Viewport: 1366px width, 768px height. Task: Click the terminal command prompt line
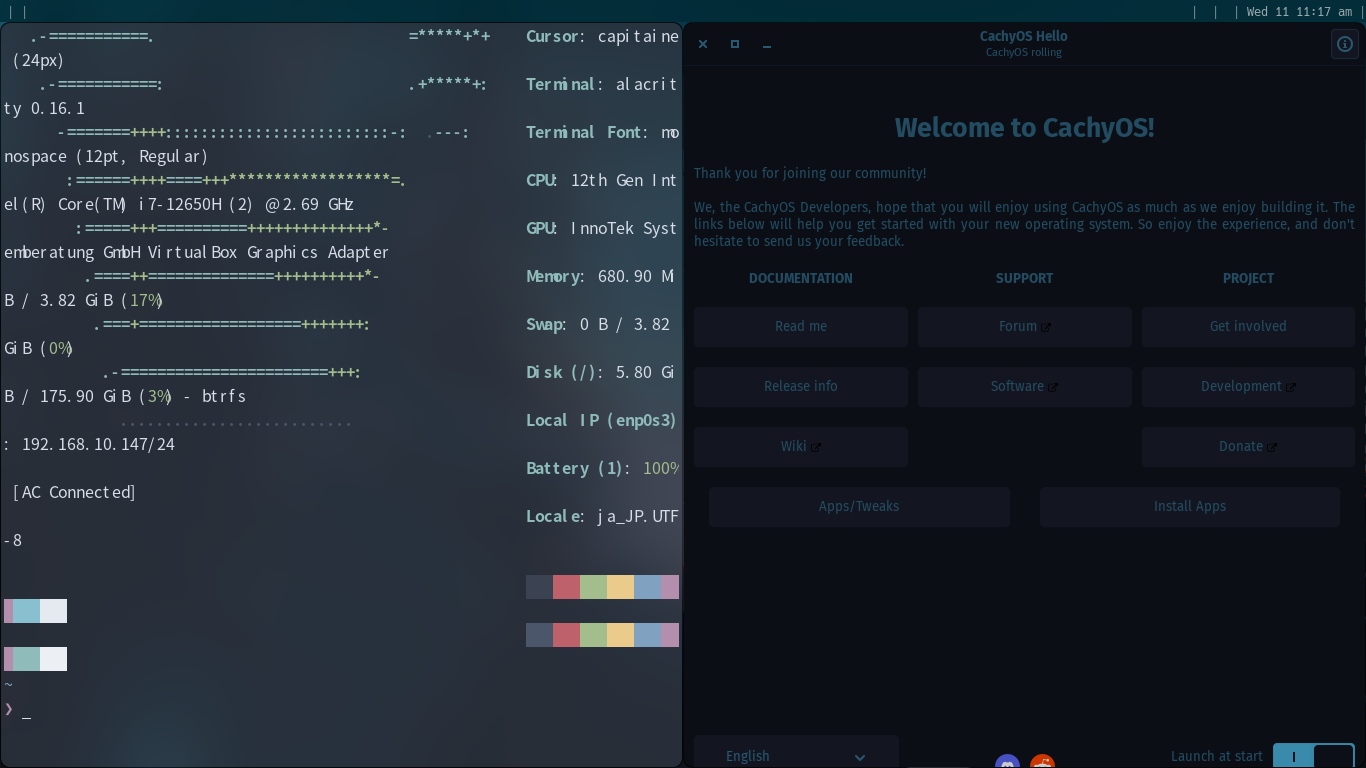(341, 710)
